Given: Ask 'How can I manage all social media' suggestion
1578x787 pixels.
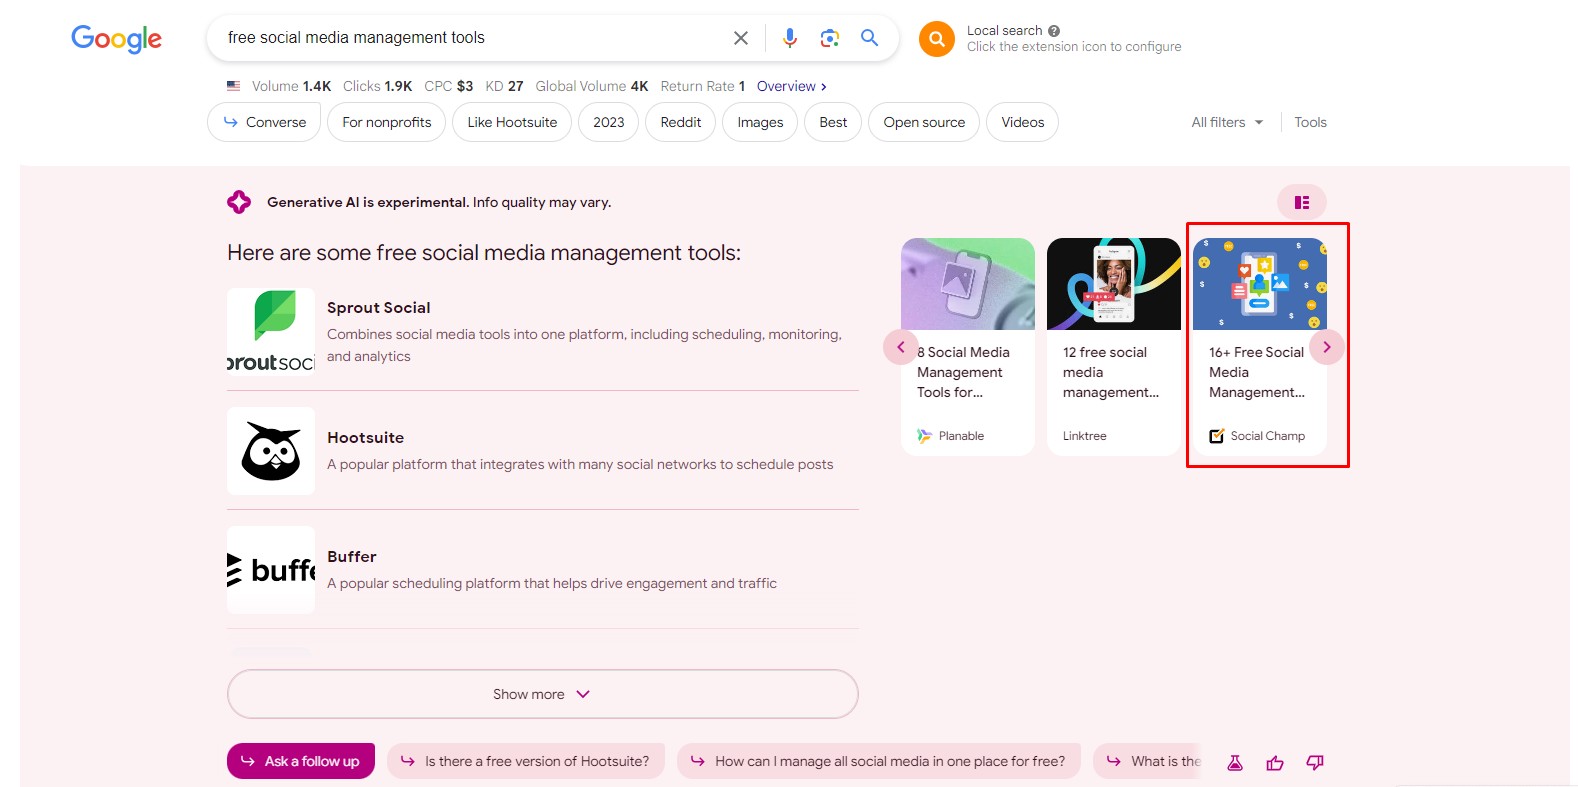Looking at the screenshot, I should (x=879, y=761).
